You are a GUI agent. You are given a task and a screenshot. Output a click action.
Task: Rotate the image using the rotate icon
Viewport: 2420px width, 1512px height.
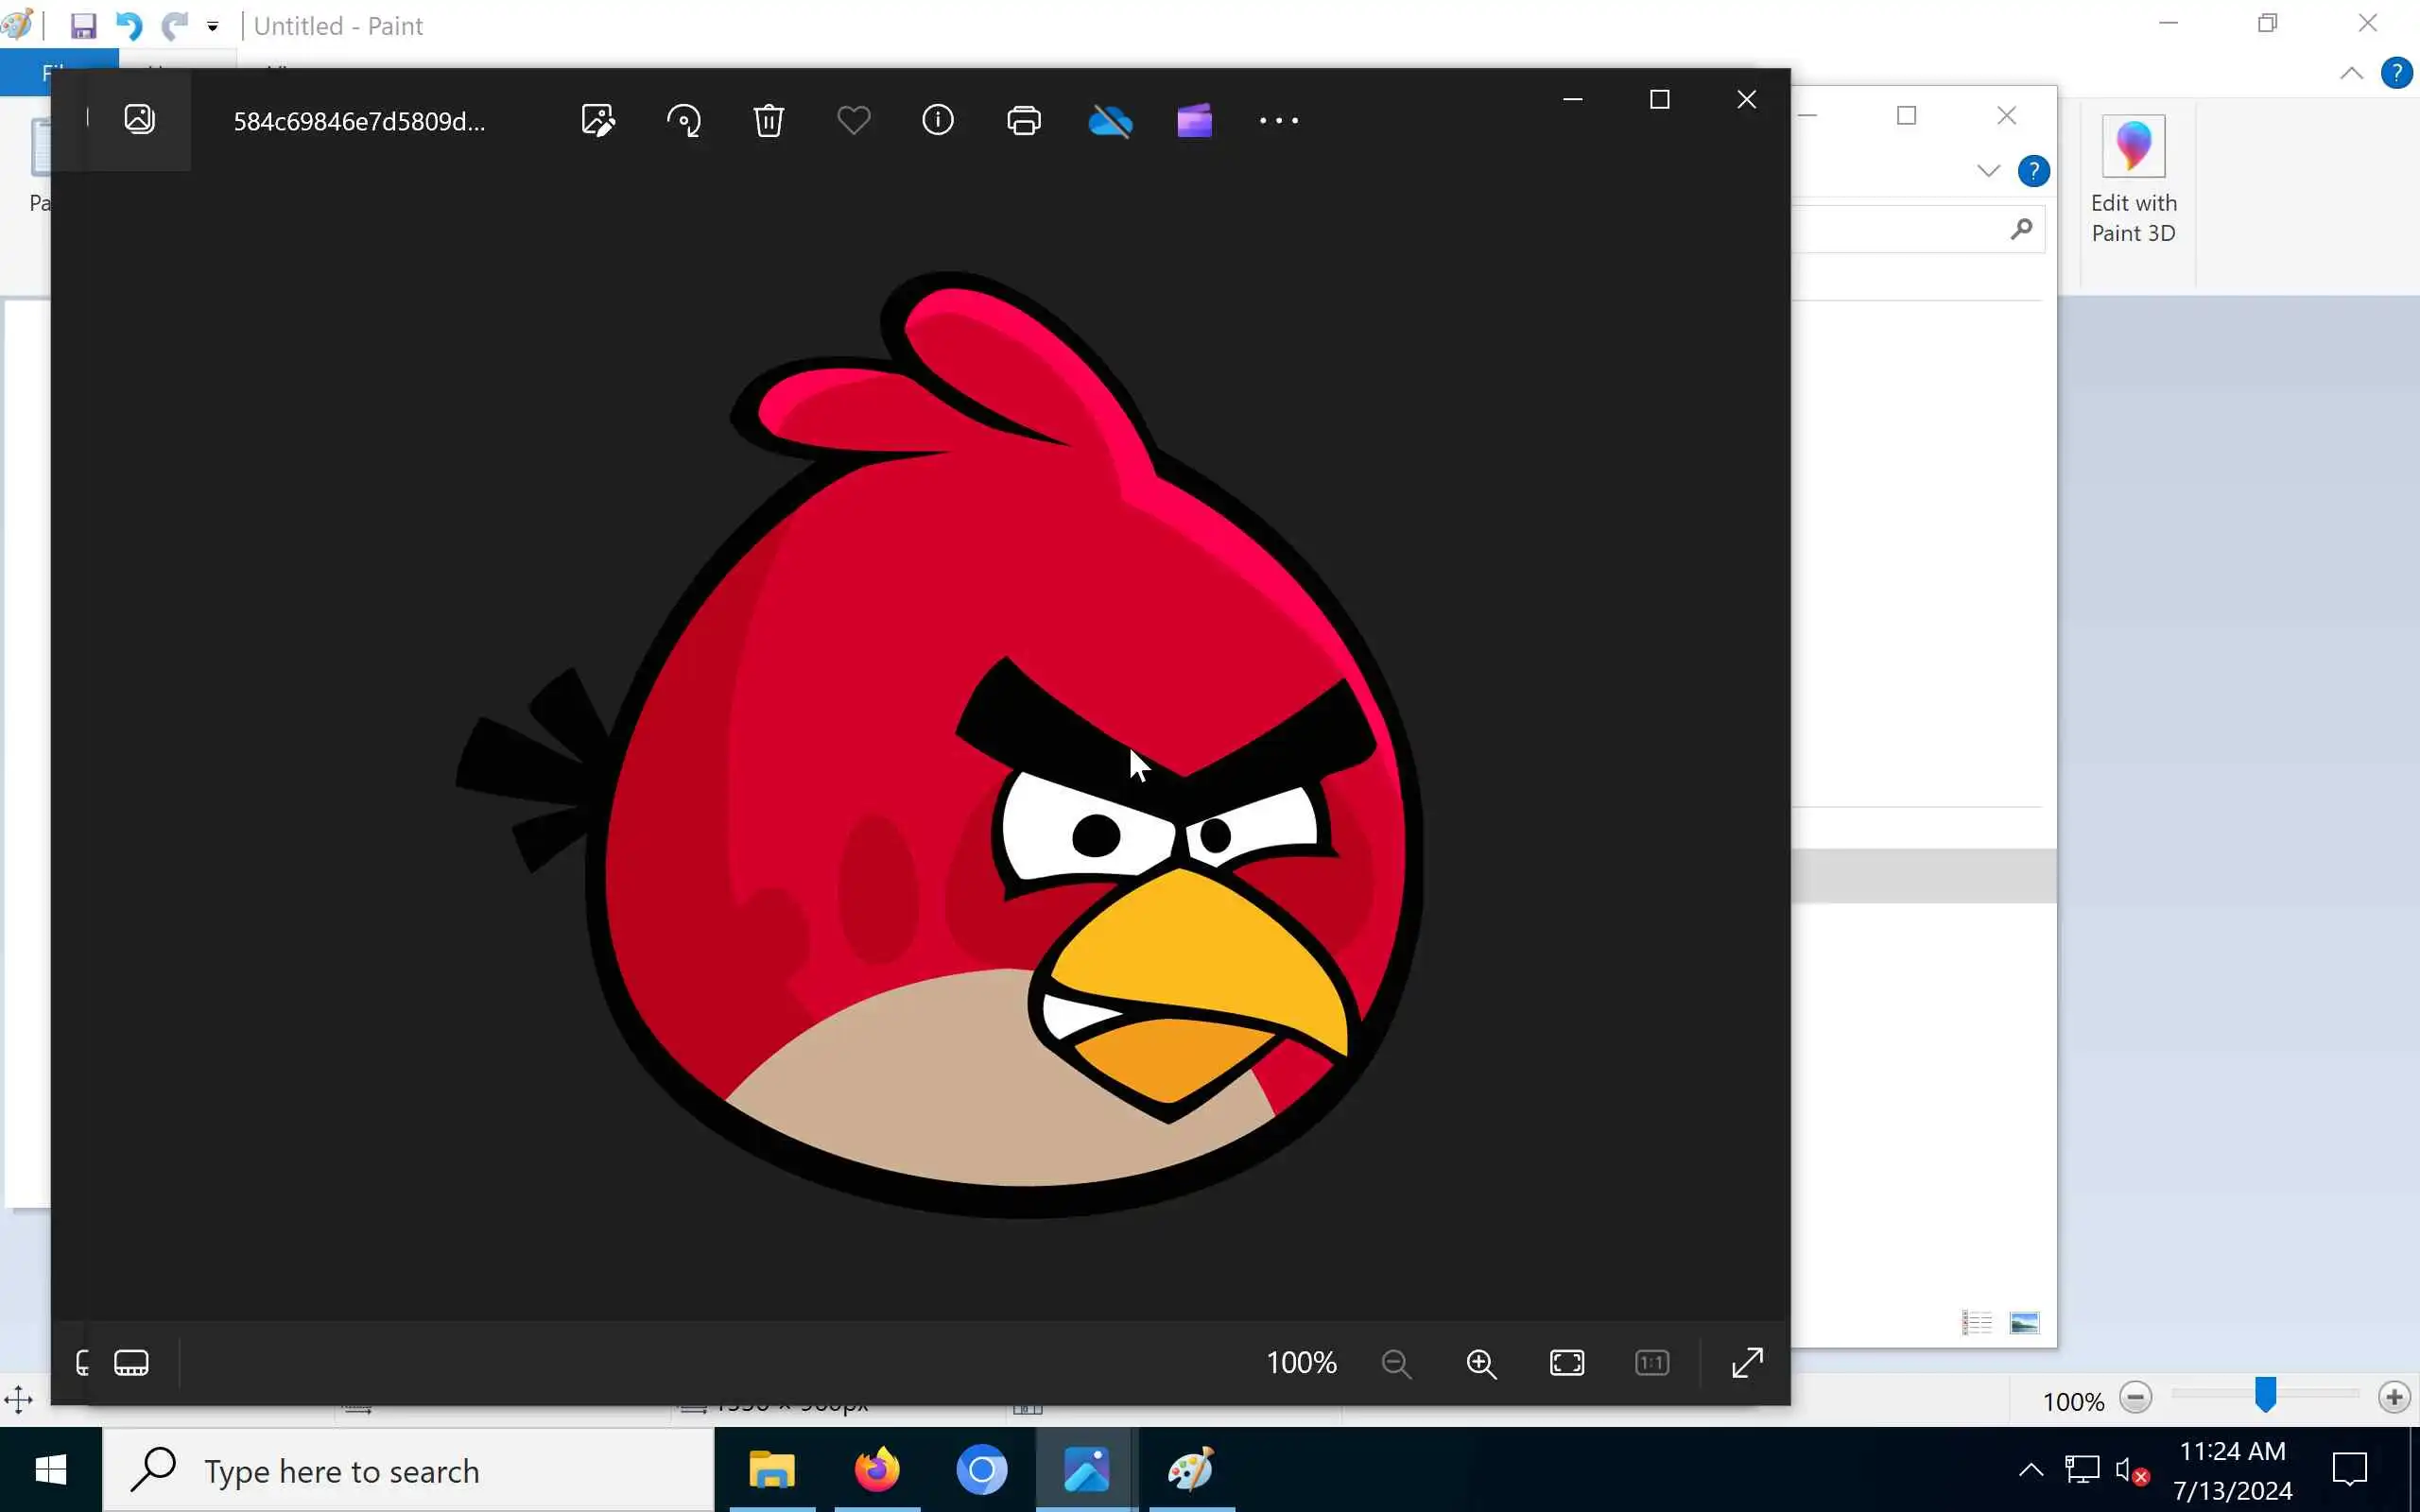[684, 121]
